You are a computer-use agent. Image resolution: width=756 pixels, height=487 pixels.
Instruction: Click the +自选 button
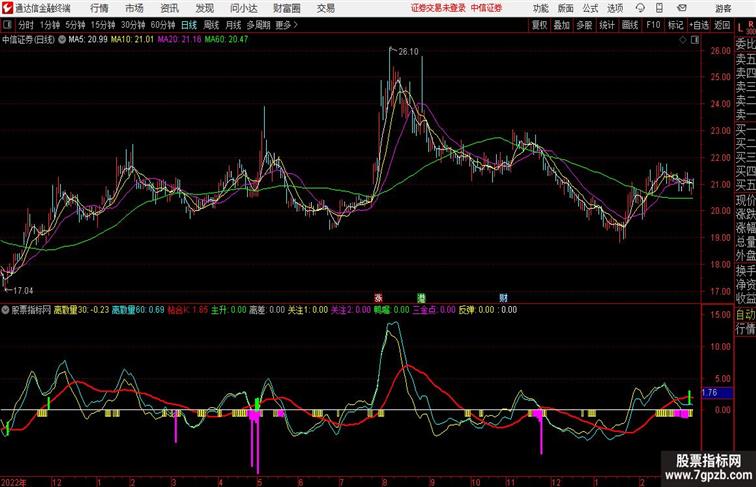pyautogui.click(x=699, y=25)
